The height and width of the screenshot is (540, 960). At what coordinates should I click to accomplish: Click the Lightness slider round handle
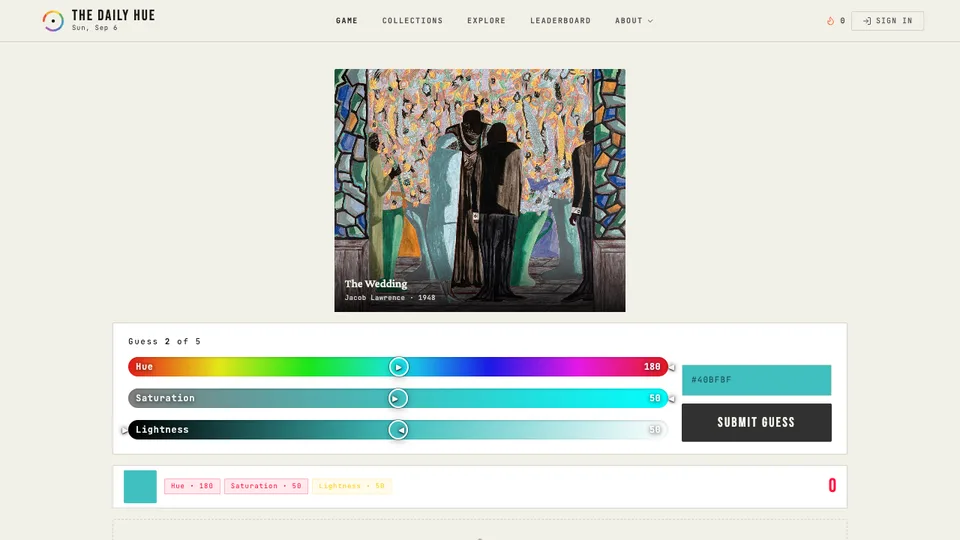point(398,430)
